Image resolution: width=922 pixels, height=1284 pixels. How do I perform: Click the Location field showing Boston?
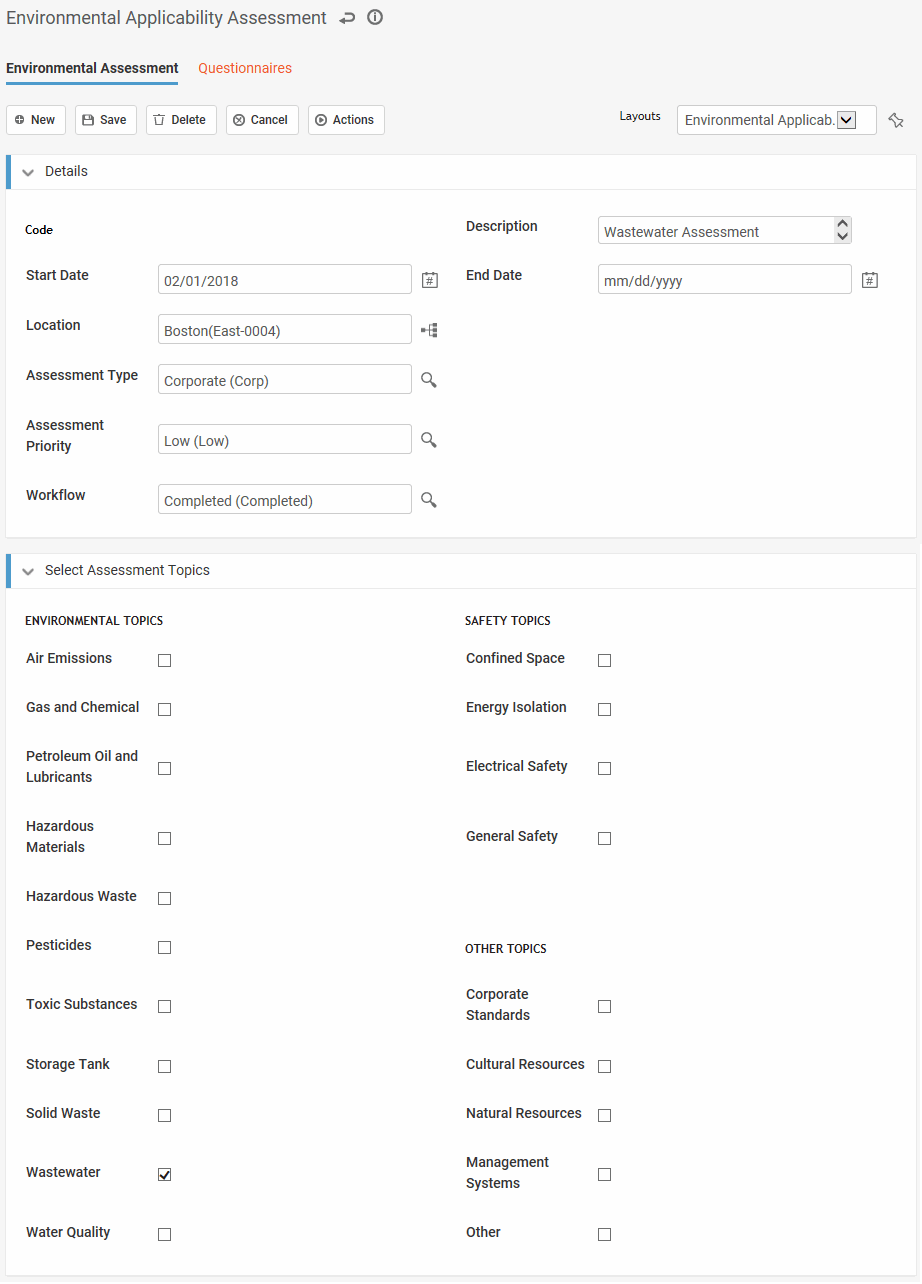pos(285,329)
